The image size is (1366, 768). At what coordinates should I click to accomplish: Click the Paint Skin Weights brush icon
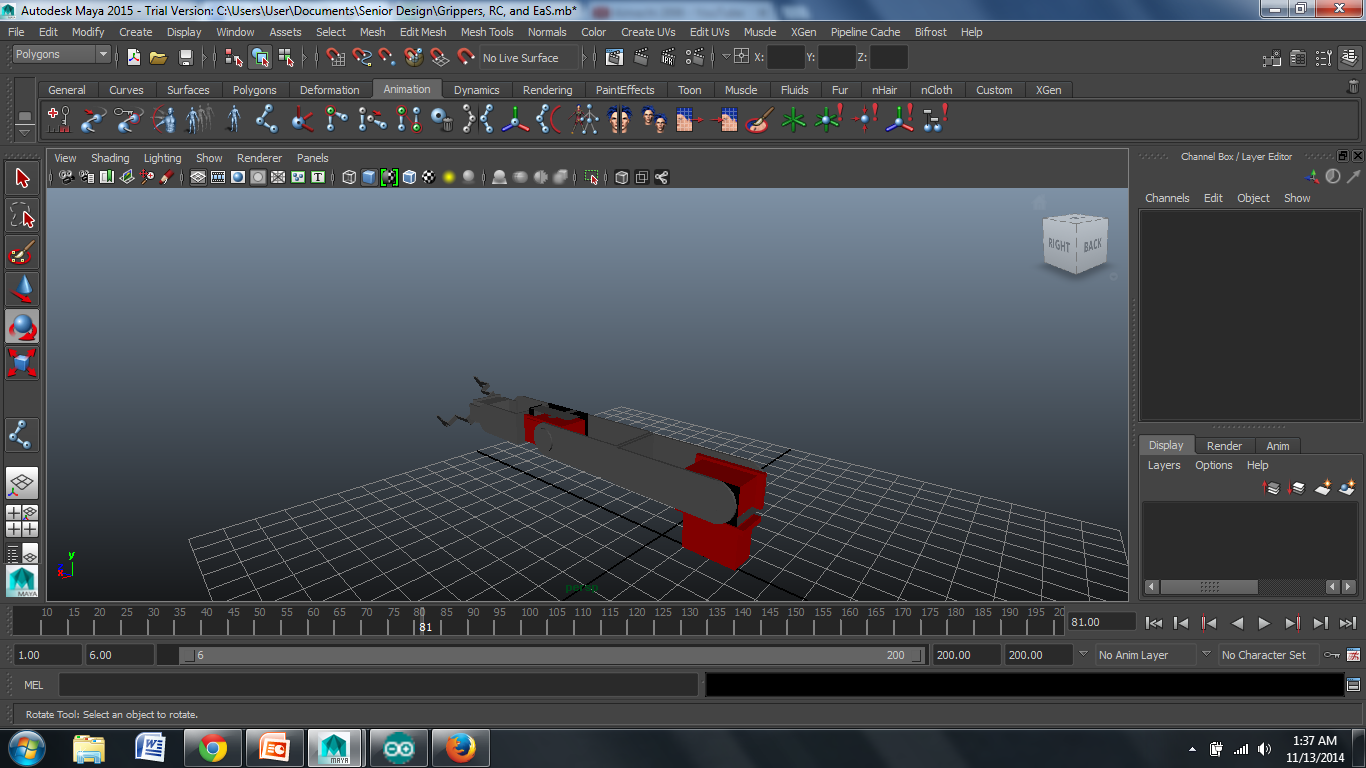click(x=759, y=120)
